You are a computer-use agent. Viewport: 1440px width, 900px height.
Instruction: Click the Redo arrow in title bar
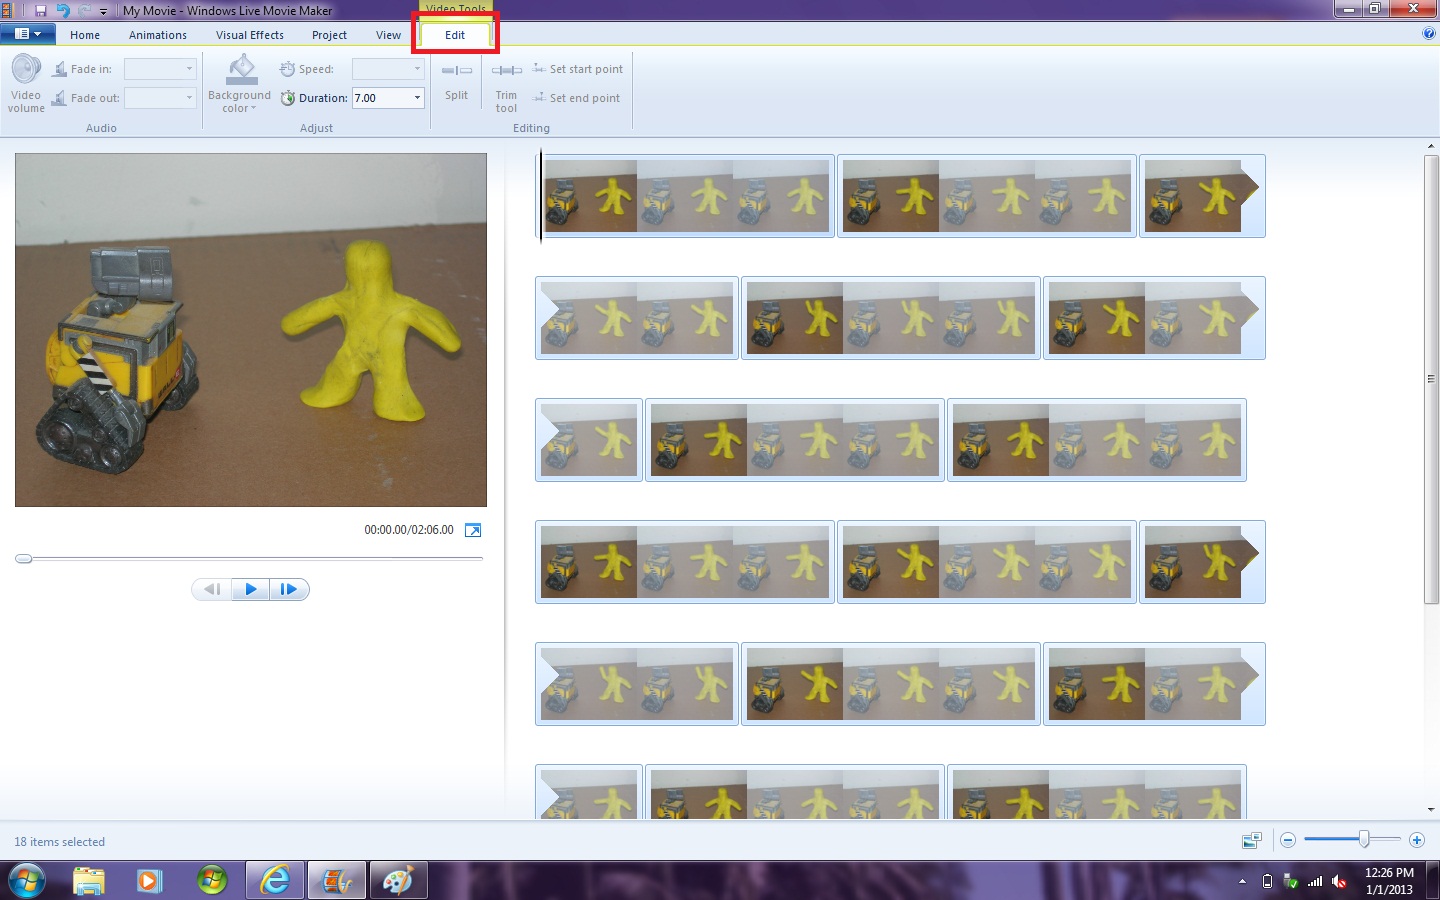point(84,10)
